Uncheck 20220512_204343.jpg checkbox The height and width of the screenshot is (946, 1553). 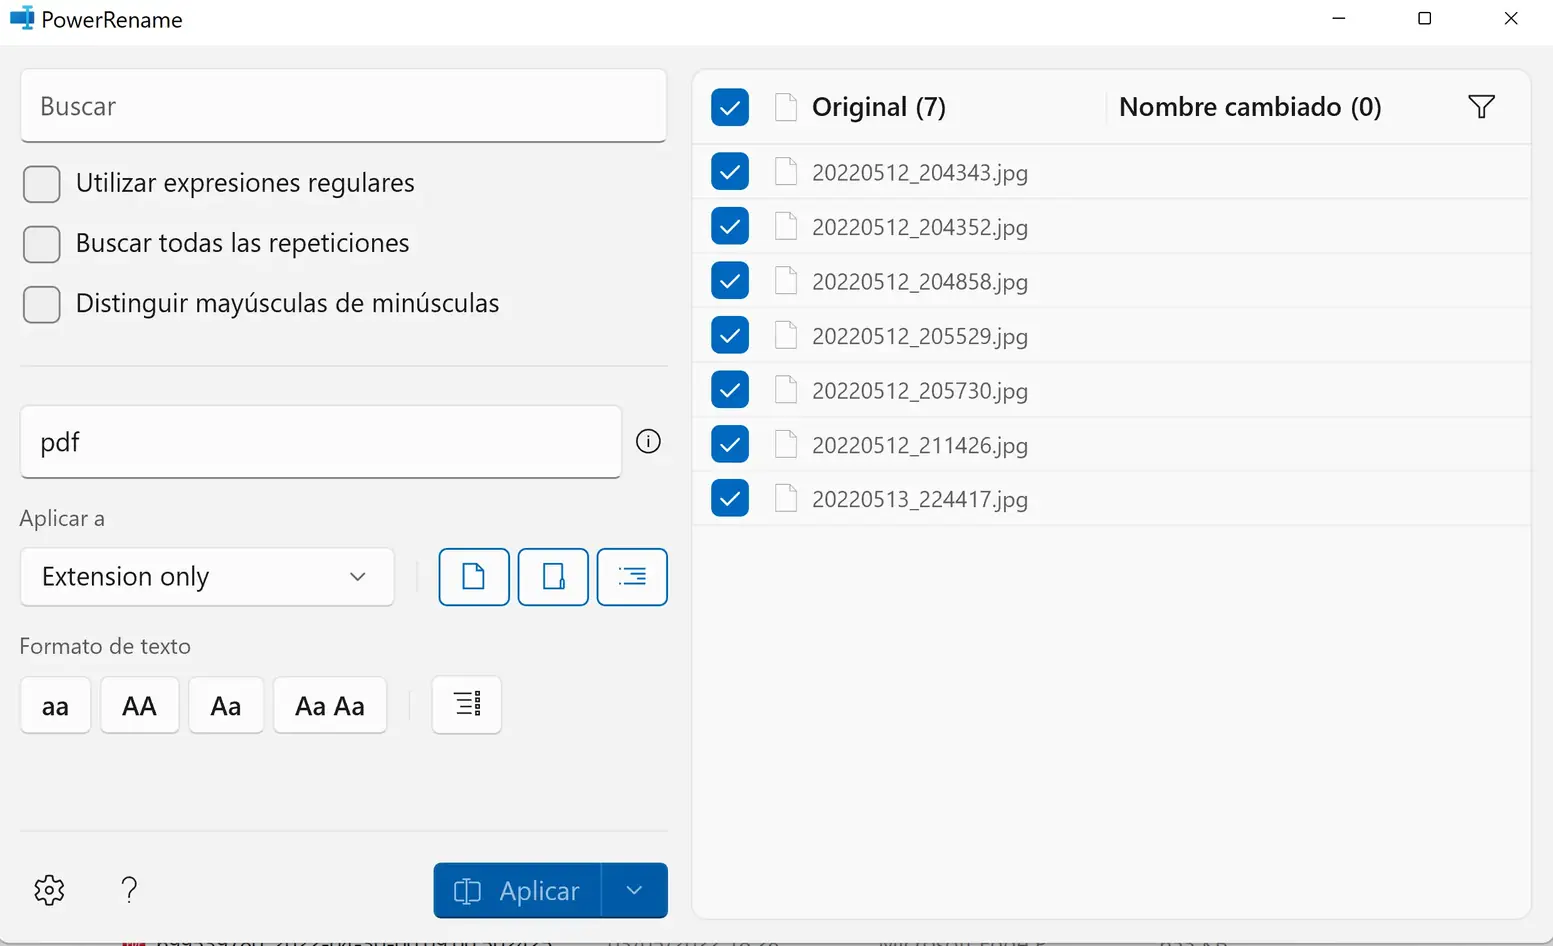pos(730,172)
